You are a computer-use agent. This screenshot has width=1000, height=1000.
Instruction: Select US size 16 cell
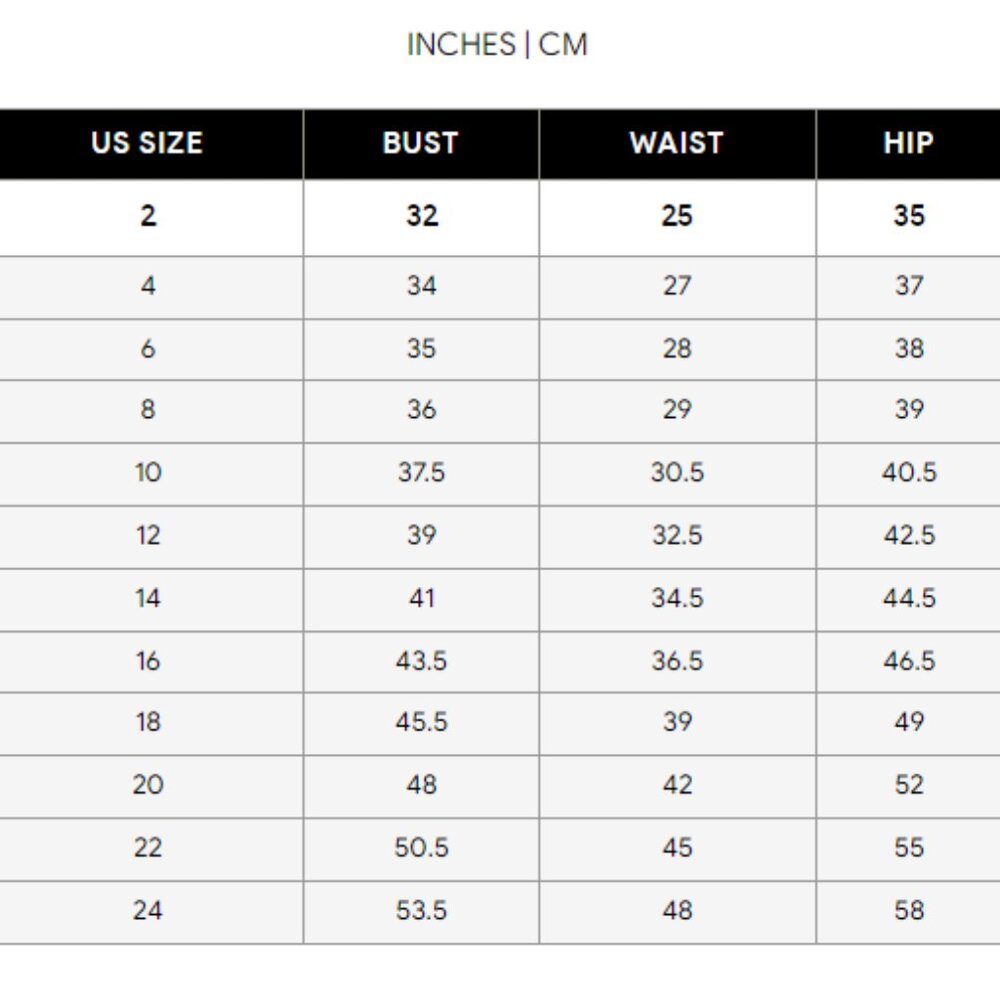148,661
